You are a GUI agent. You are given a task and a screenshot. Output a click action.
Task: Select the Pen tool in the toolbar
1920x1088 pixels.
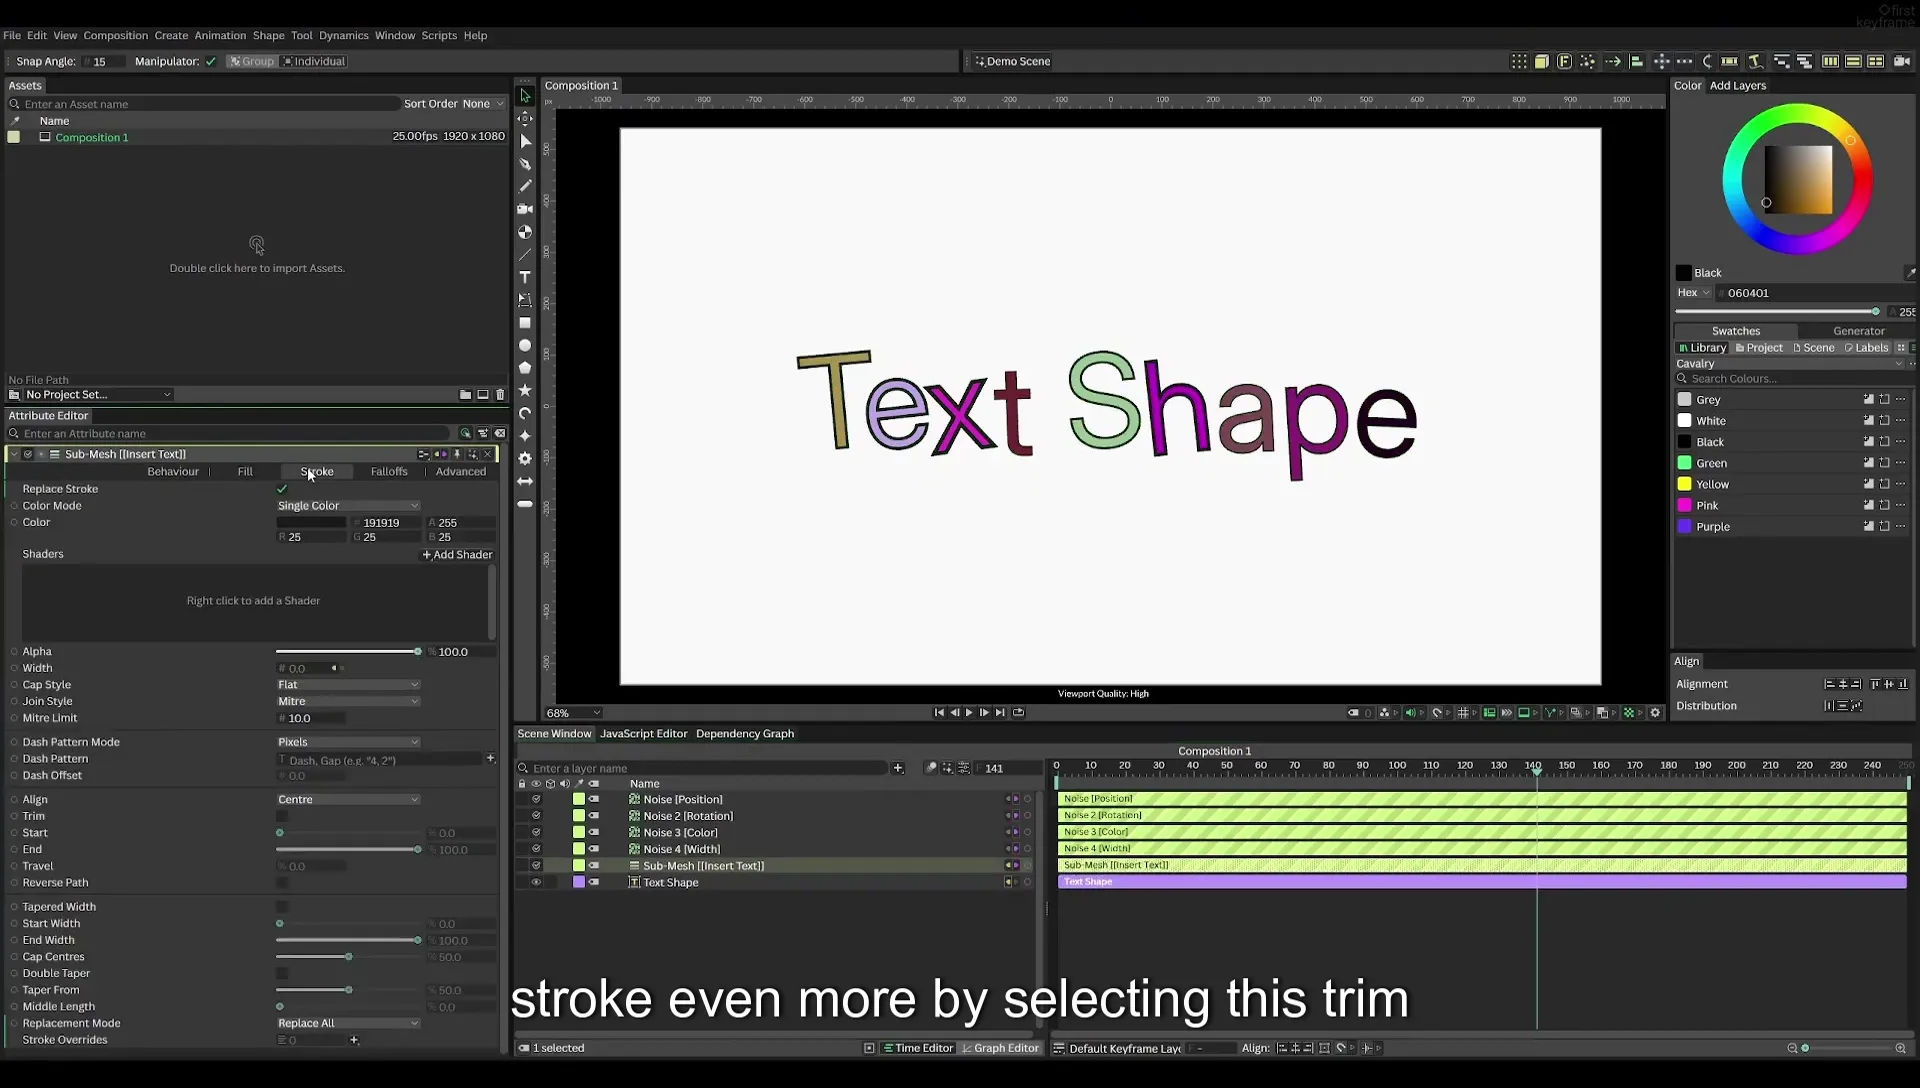coord(525,163)
